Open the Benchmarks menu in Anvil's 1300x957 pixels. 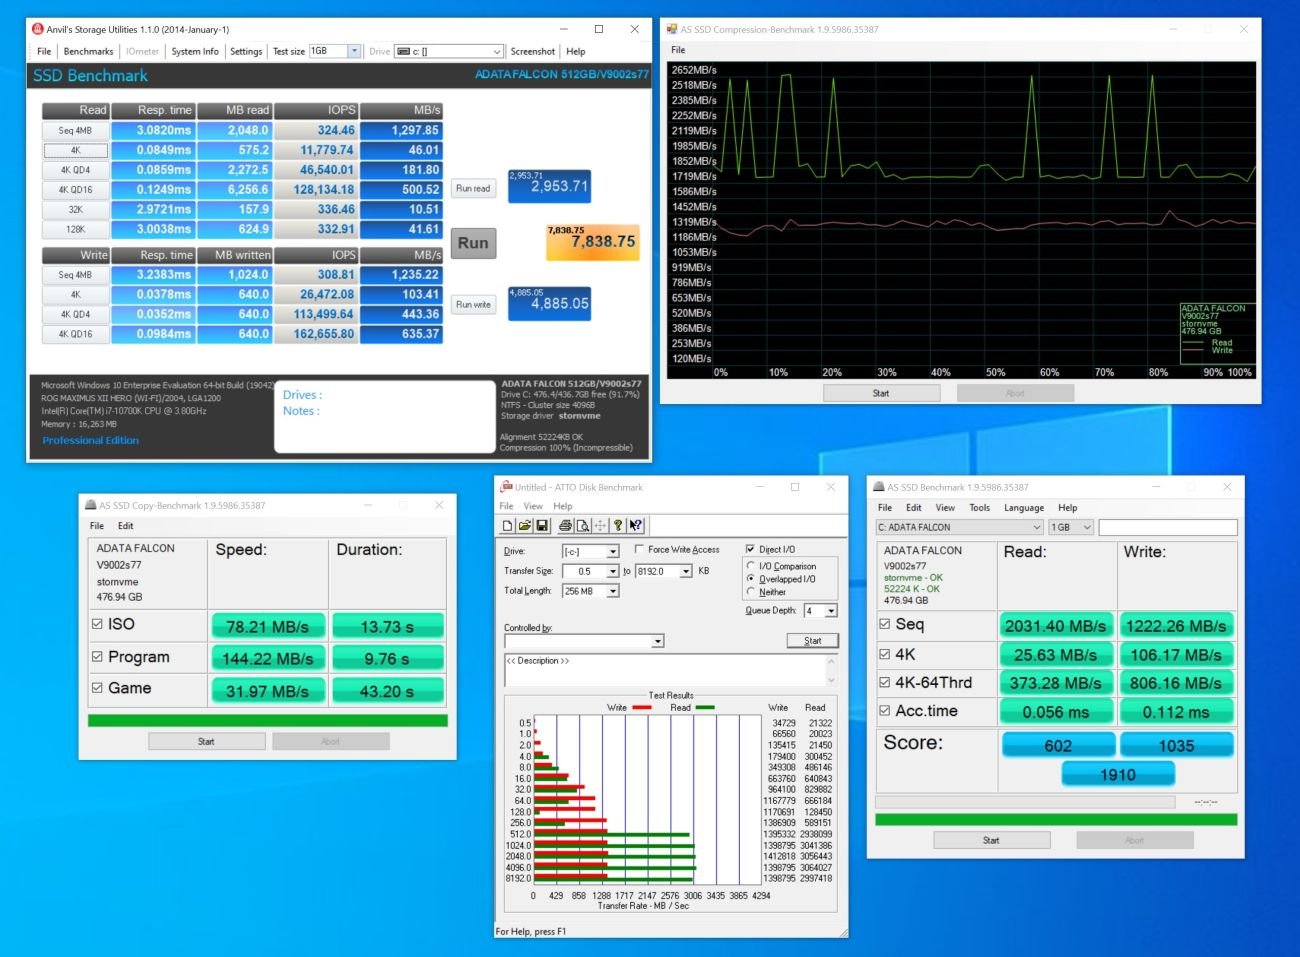(x=88, y=51)
